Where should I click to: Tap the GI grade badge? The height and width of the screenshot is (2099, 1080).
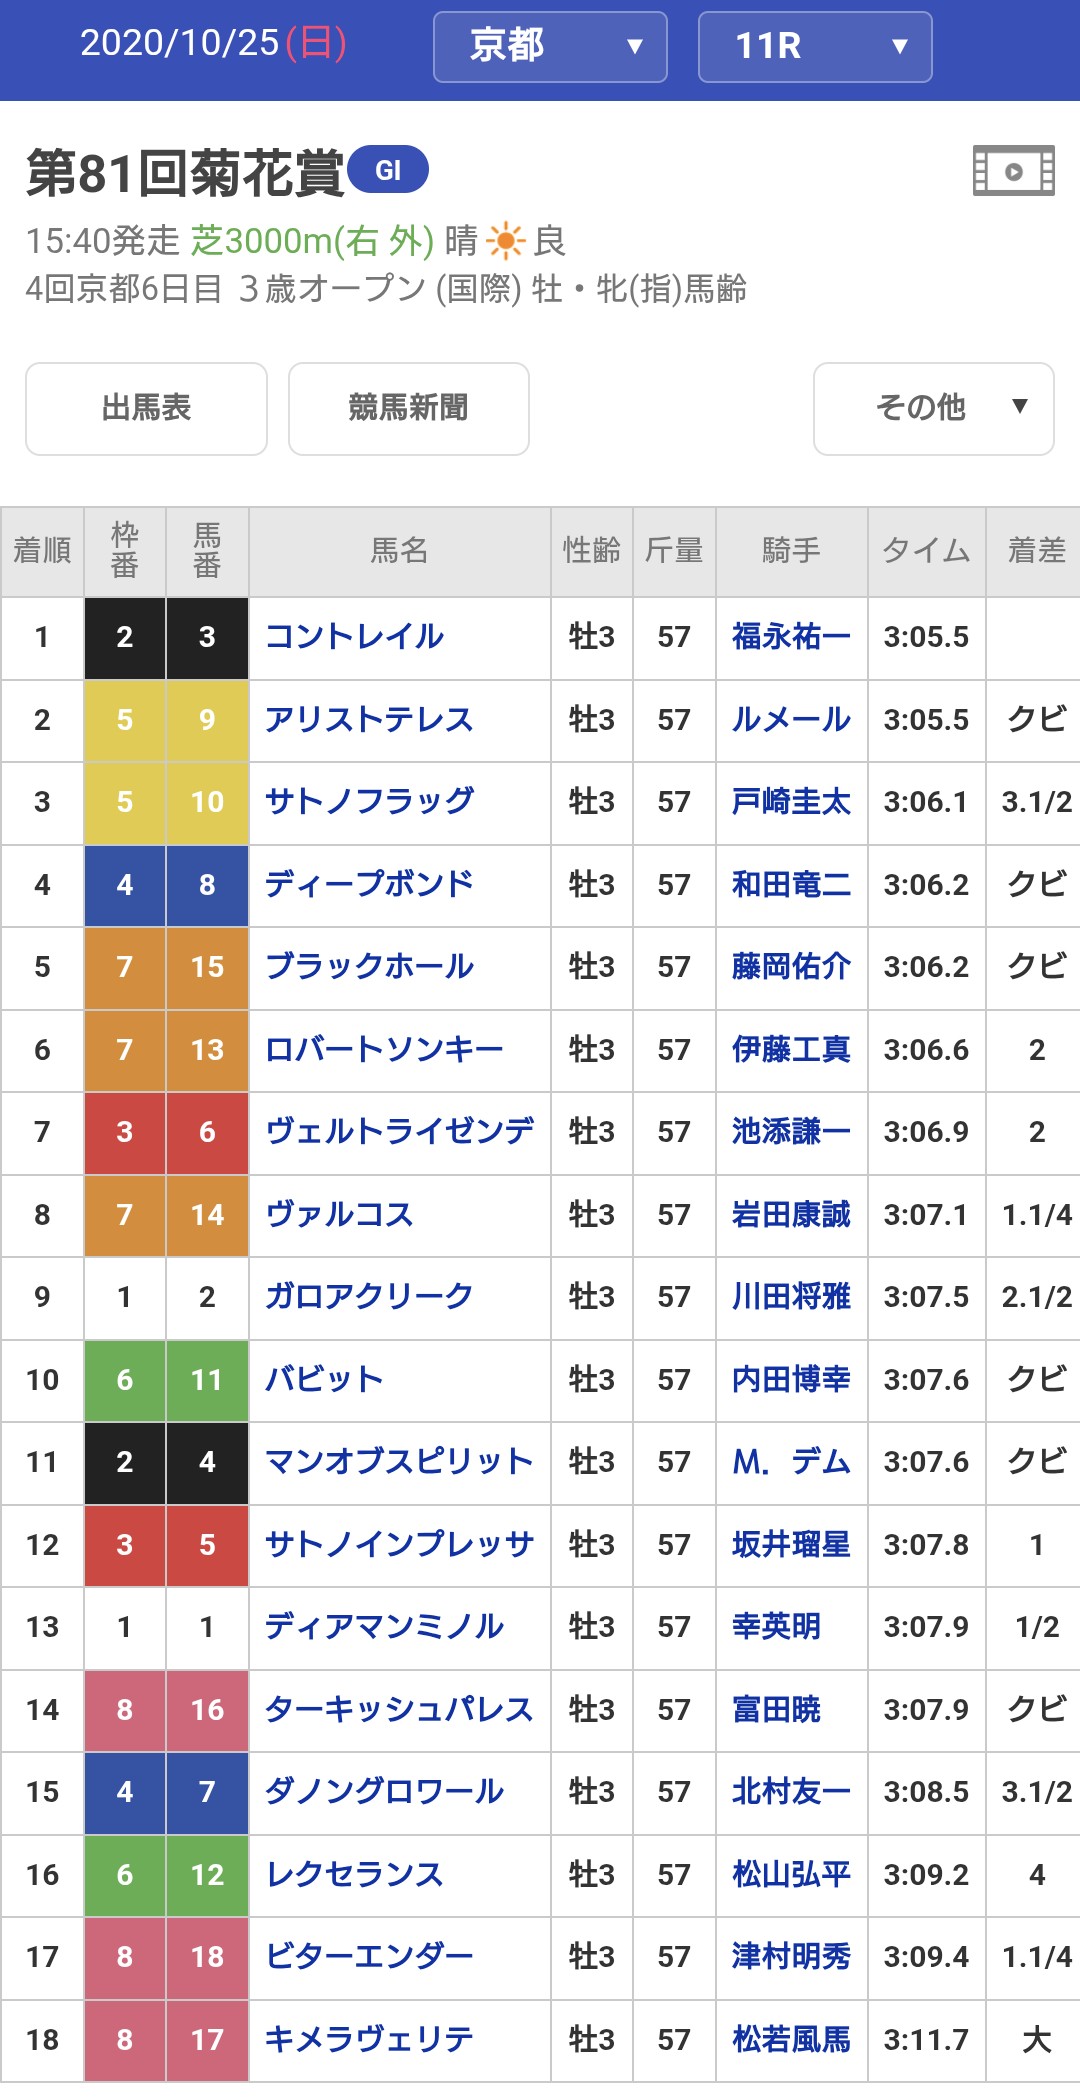pyautogui.click(x=388, y=170)
